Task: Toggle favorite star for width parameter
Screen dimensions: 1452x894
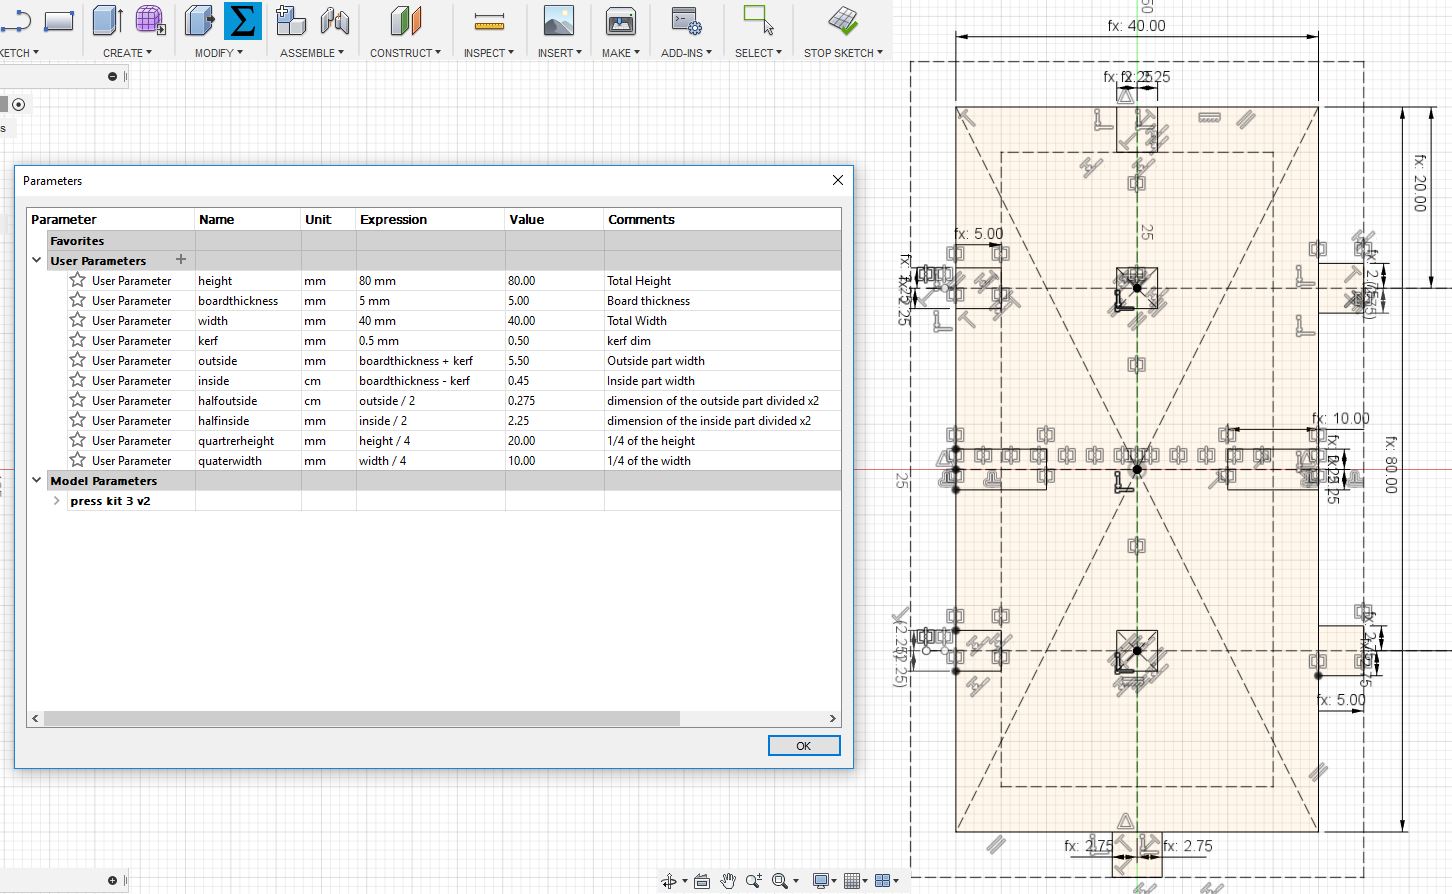Action: 77,320
